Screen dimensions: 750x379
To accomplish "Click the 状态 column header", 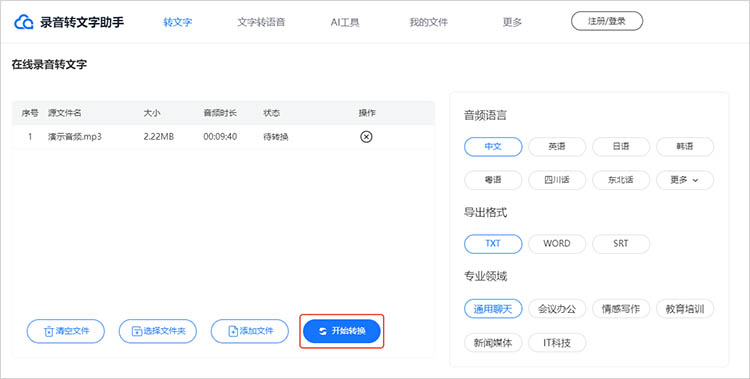I will (272, 113).
